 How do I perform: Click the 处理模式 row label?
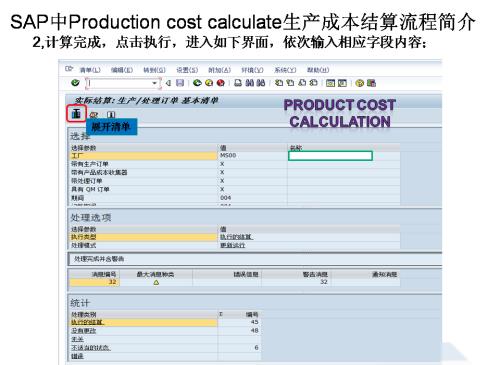[x=84, y=245]
